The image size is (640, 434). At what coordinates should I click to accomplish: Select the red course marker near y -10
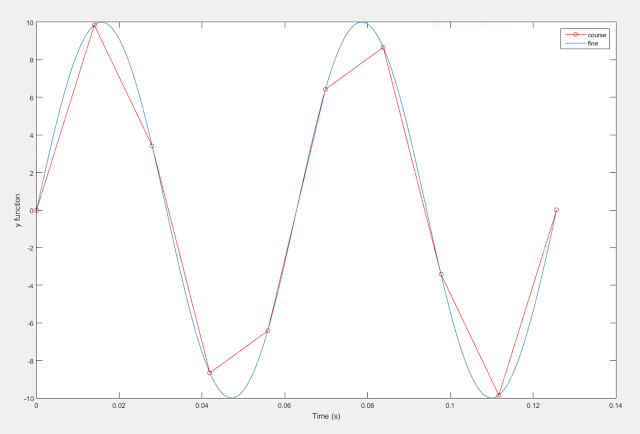[498, 395]
